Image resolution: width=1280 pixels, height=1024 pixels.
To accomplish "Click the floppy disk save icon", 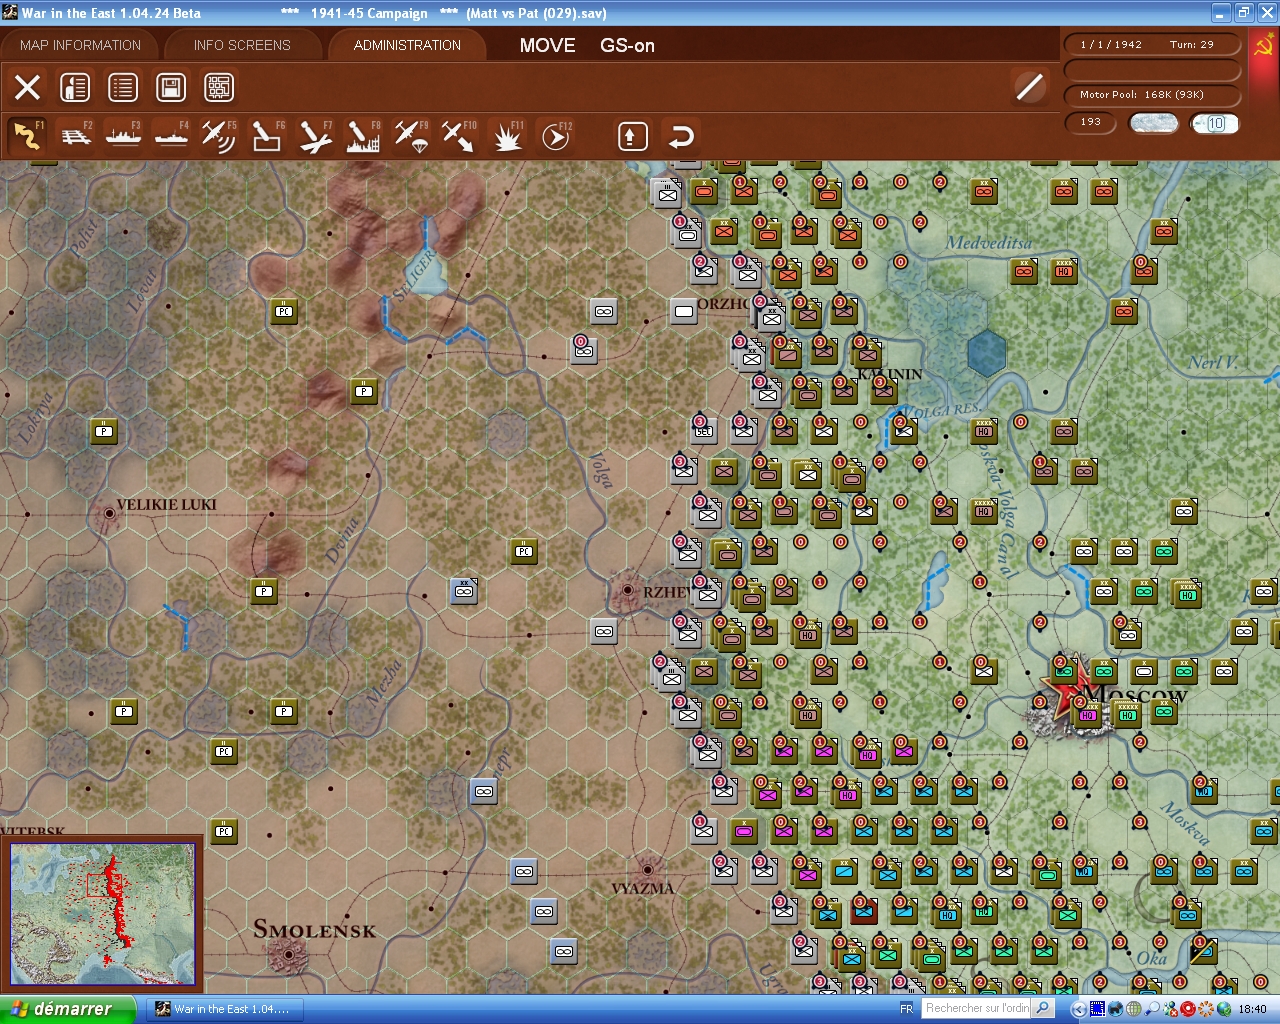I will (x=171, y=87).
